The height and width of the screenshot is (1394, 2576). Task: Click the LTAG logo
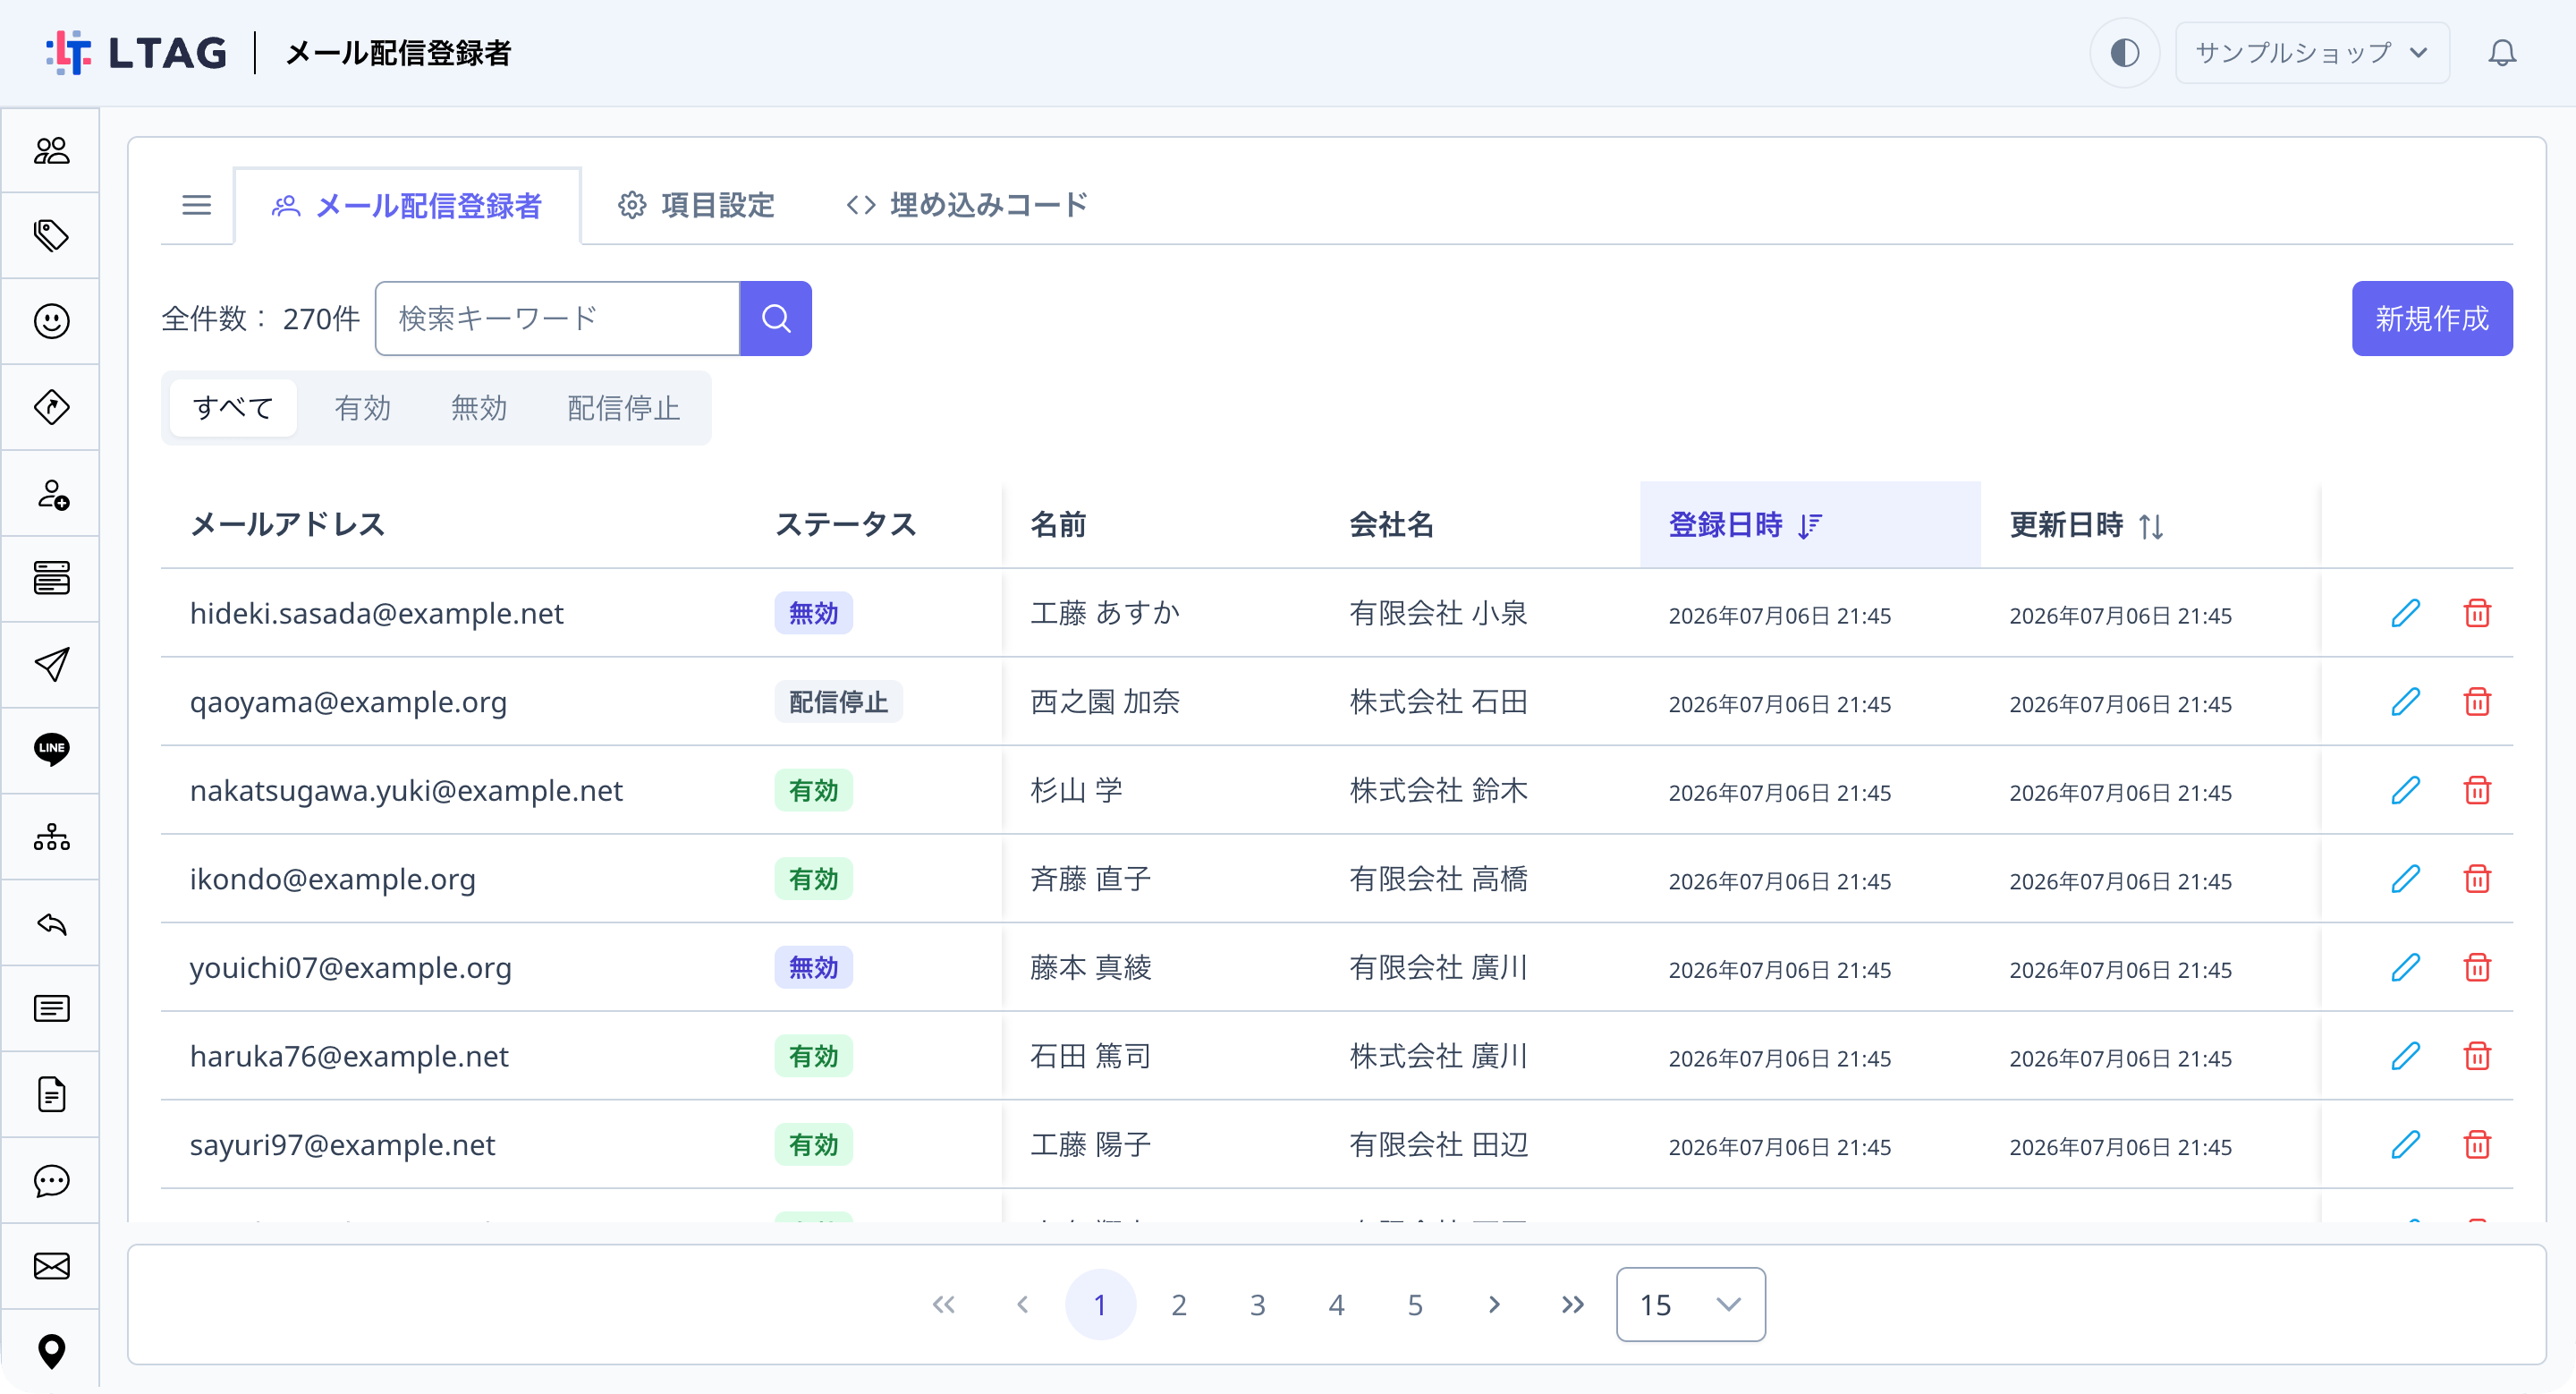[x=137, y=52]
